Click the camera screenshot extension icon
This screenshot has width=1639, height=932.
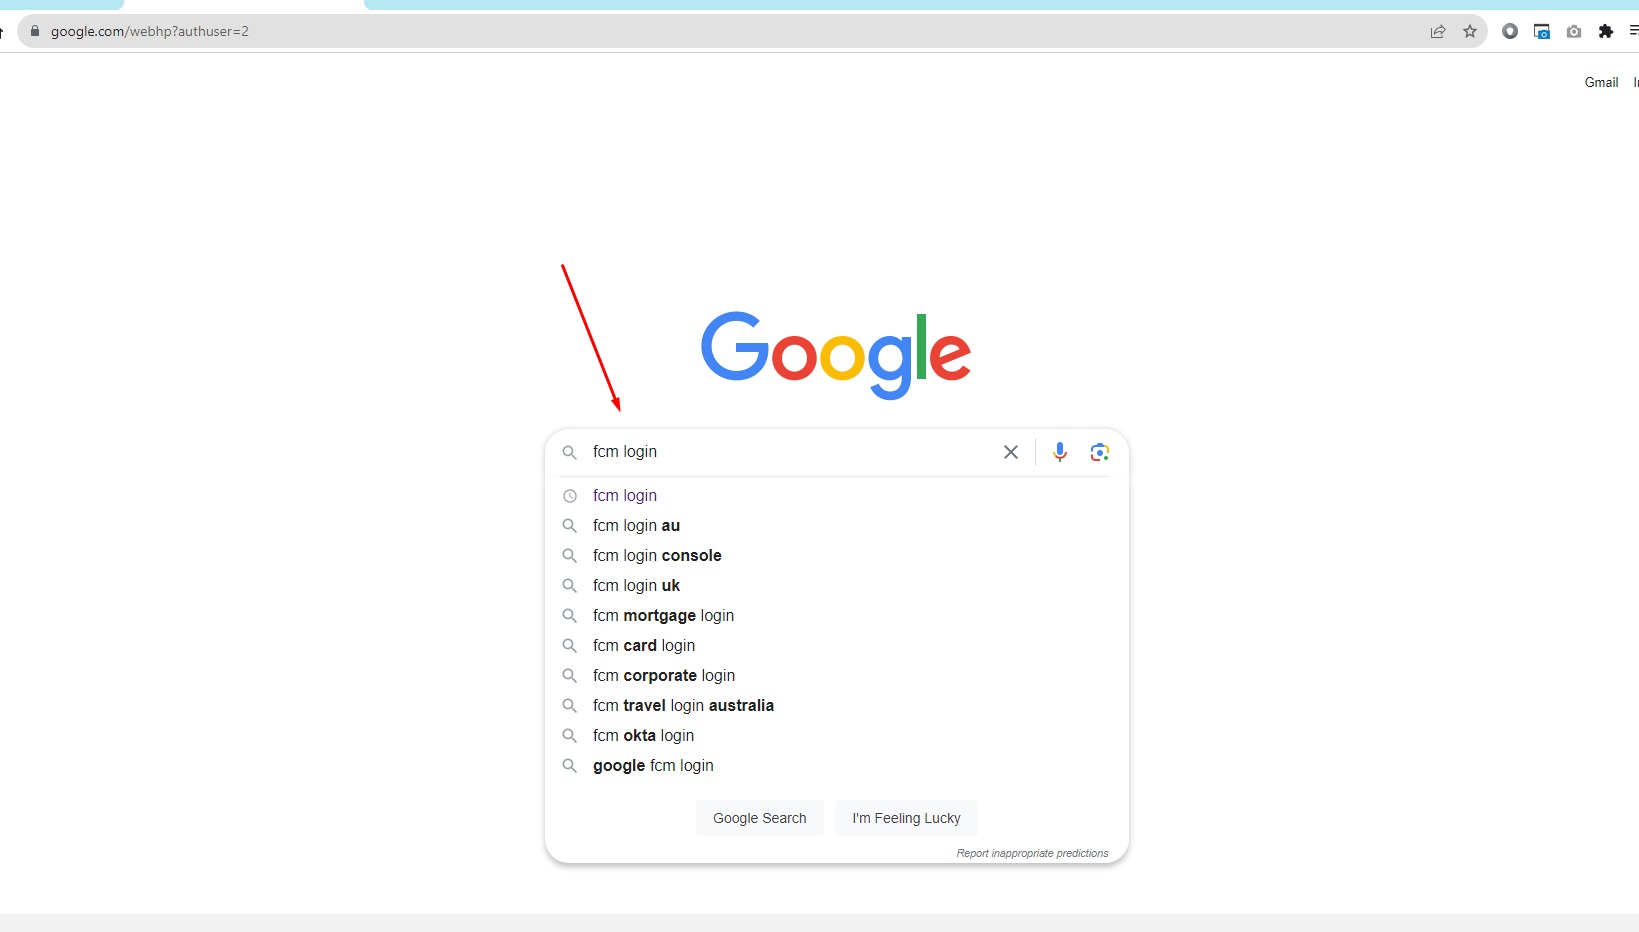(x=1574, y=31)
